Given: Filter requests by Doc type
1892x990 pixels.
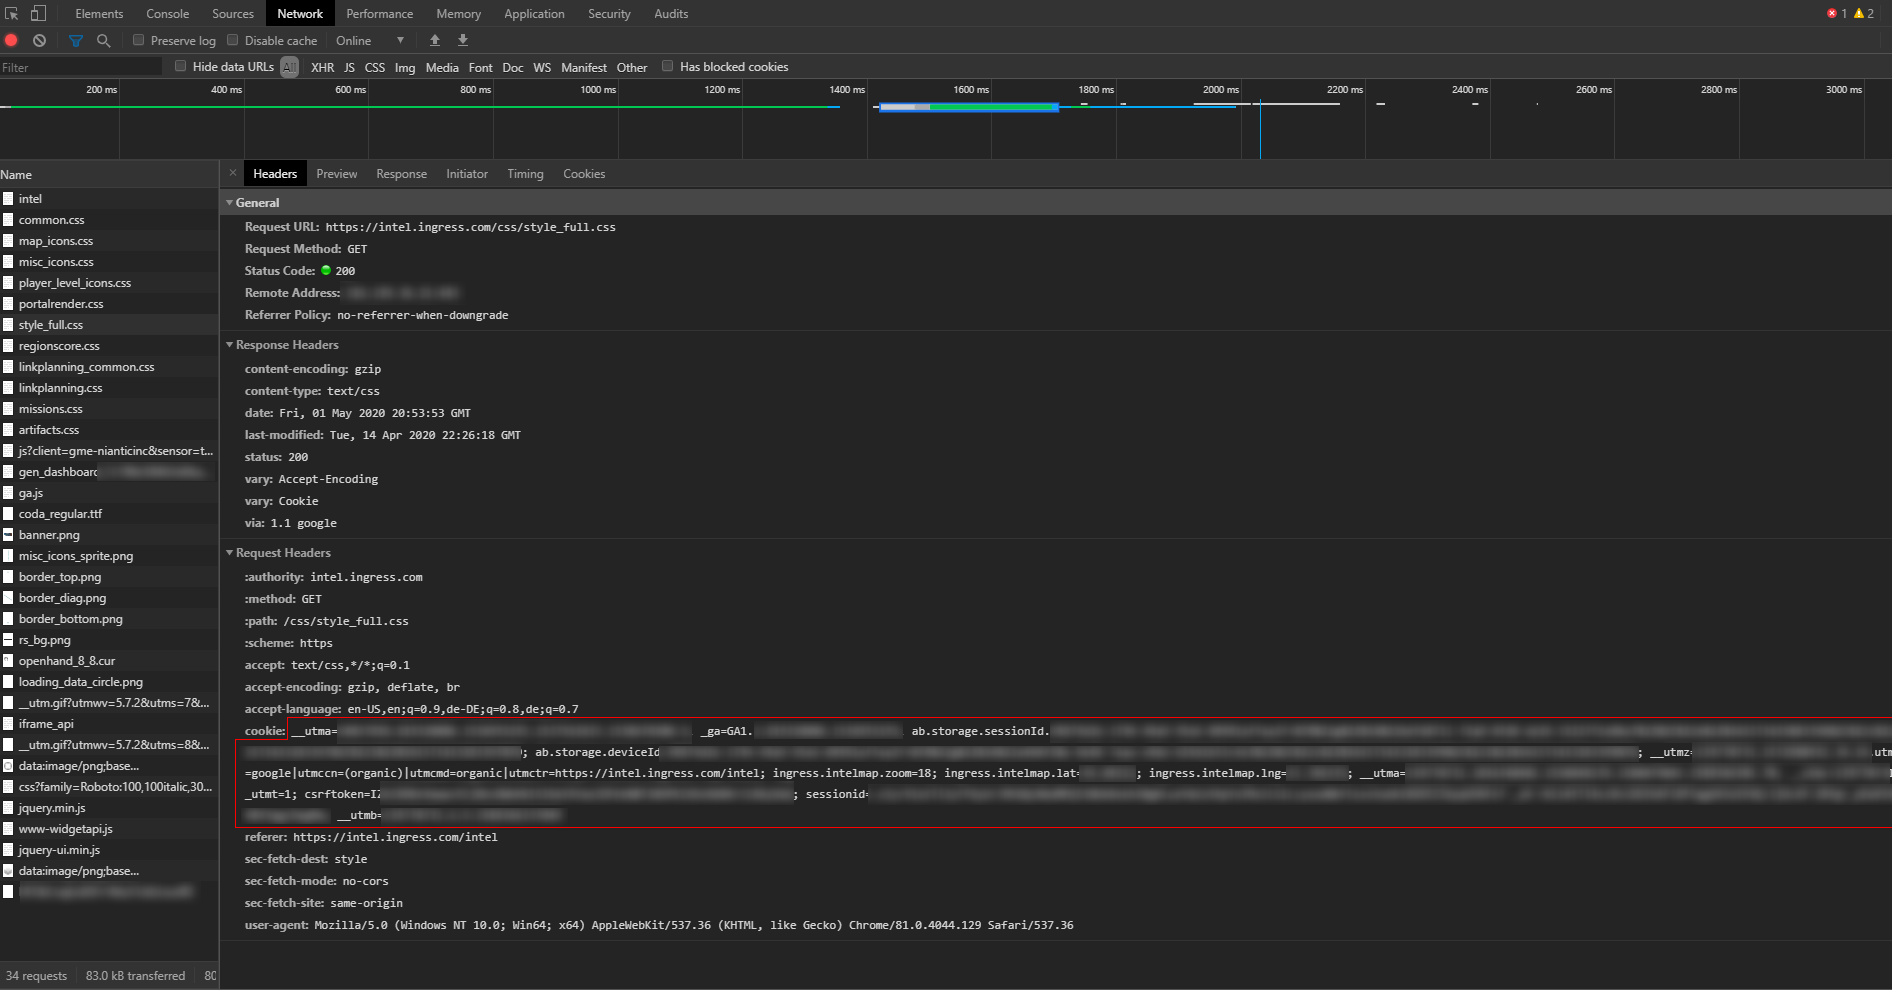Looking at the screenshot, I should tap(512, 67).
